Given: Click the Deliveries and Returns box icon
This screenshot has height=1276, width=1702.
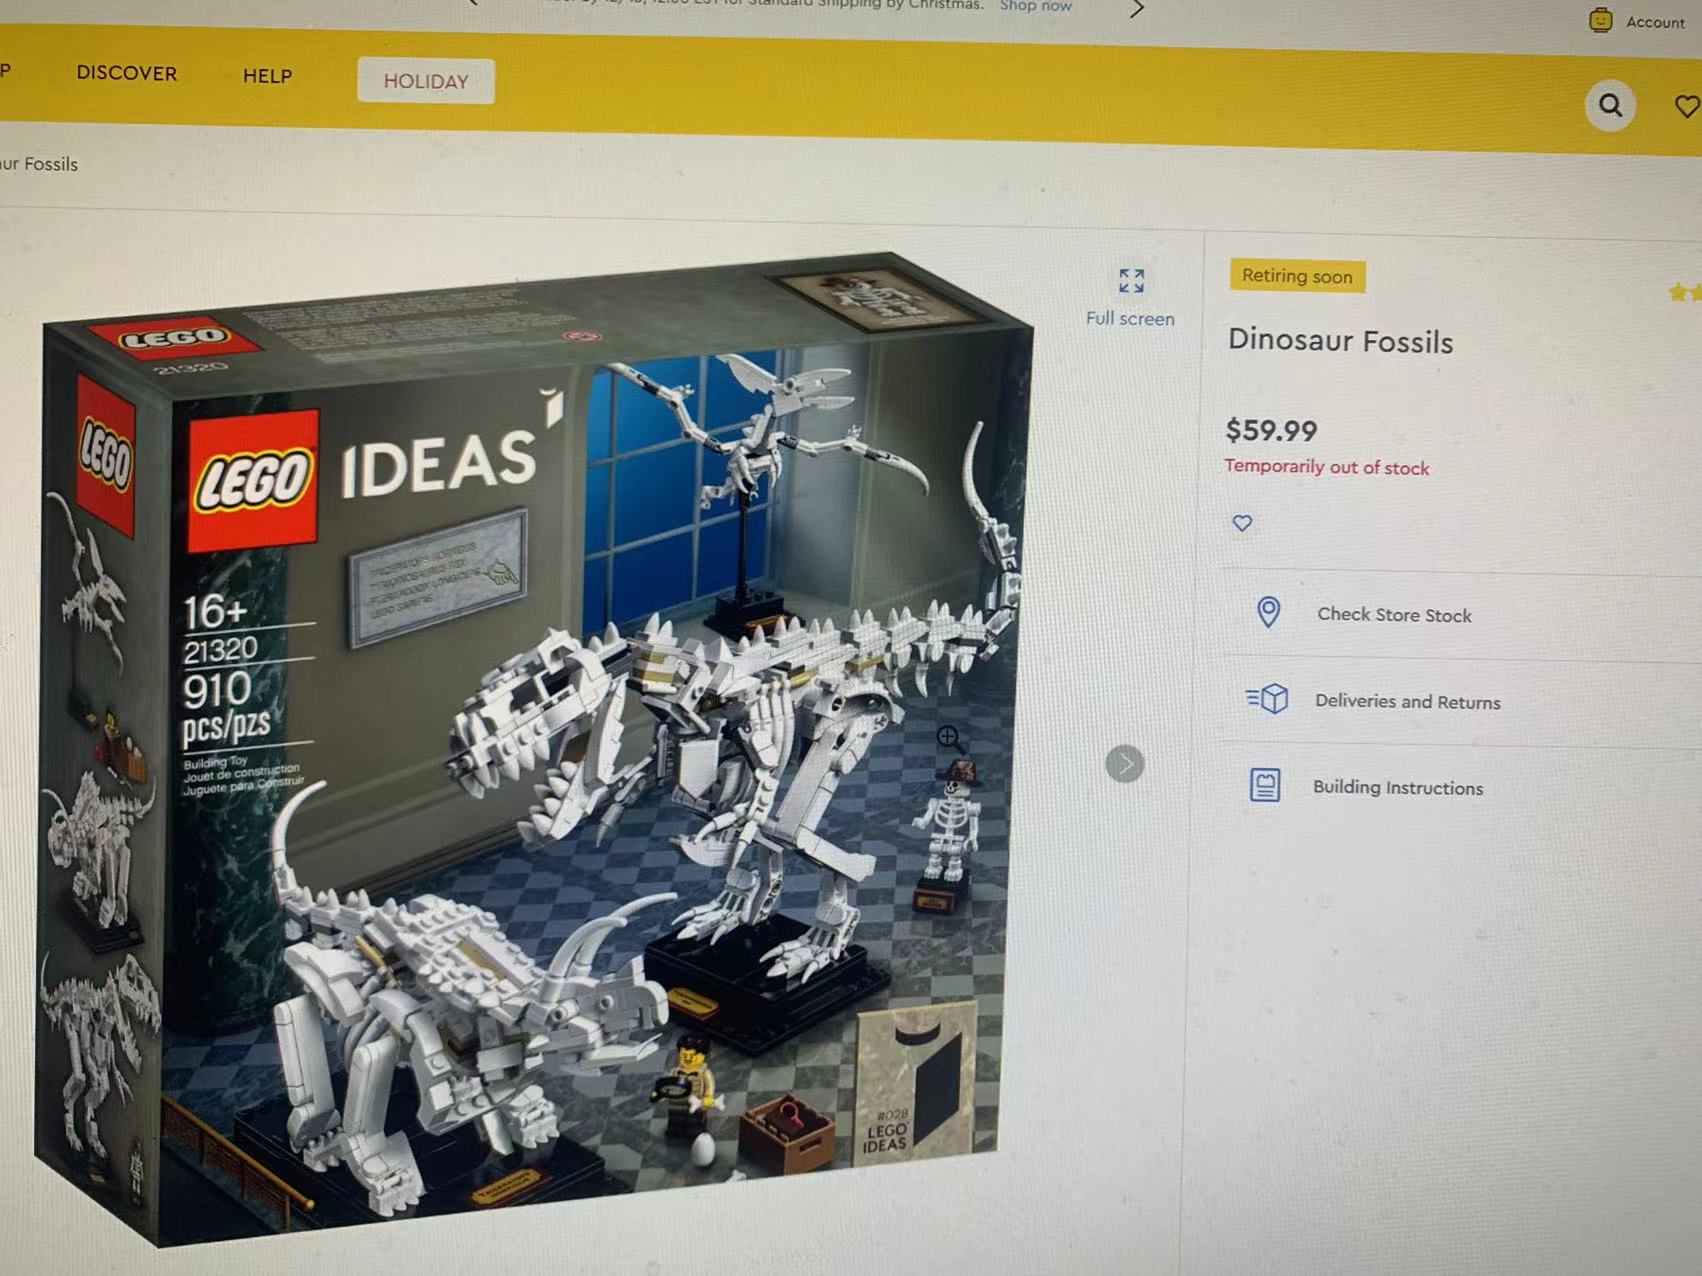Looking at the screenshot, I should pos(1267,698).
